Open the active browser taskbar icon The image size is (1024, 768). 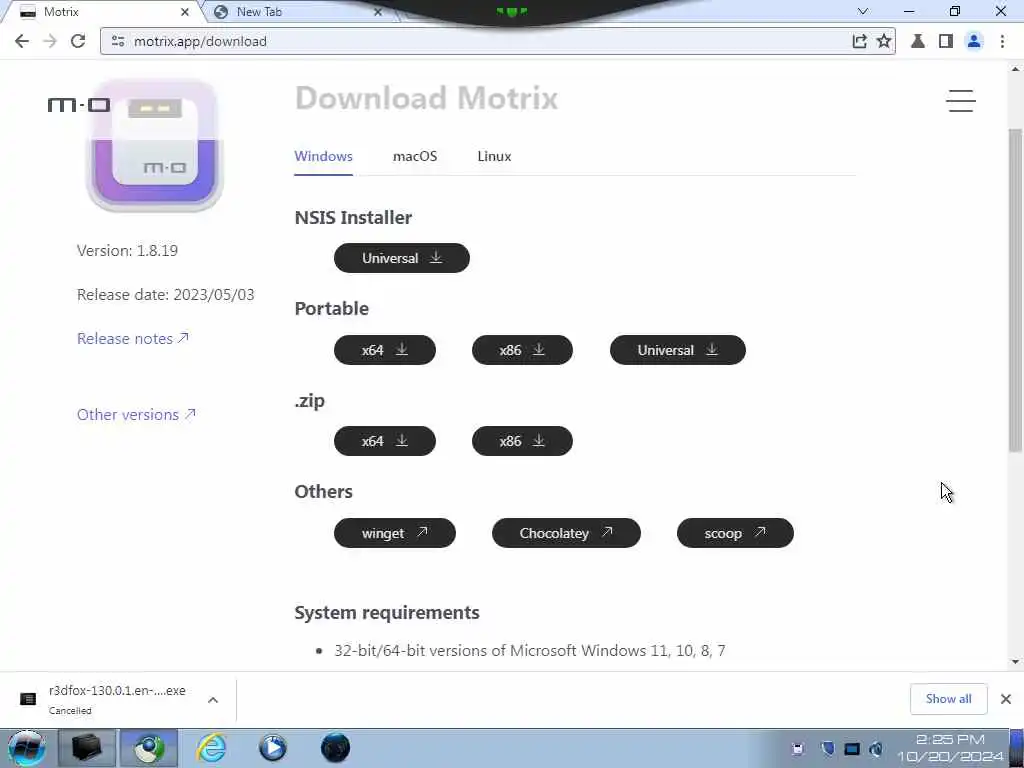pos(149,748)
